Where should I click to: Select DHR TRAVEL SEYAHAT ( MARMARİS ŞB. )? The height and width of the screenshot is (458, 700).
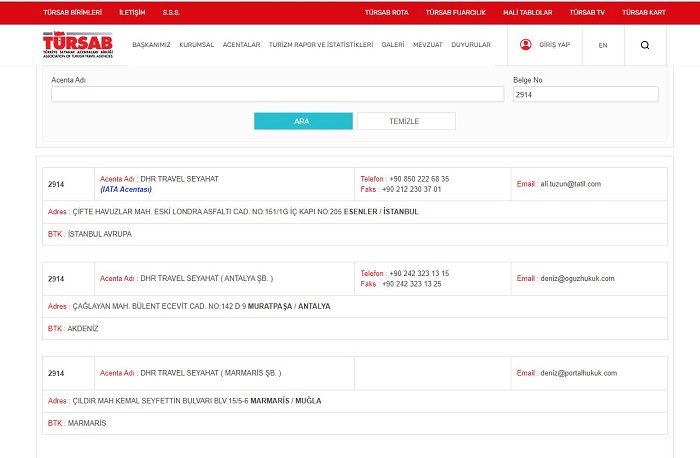211,373
